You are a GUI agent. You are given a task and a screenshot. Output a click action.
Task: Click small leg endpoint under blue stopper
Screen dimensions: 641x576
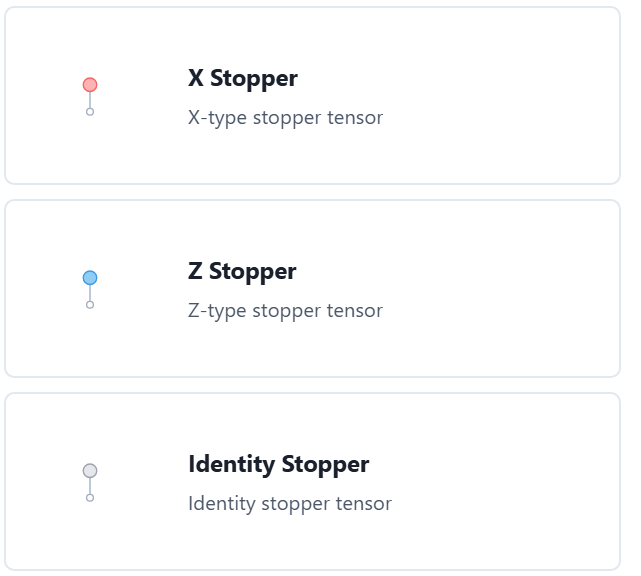click(90, 305)
